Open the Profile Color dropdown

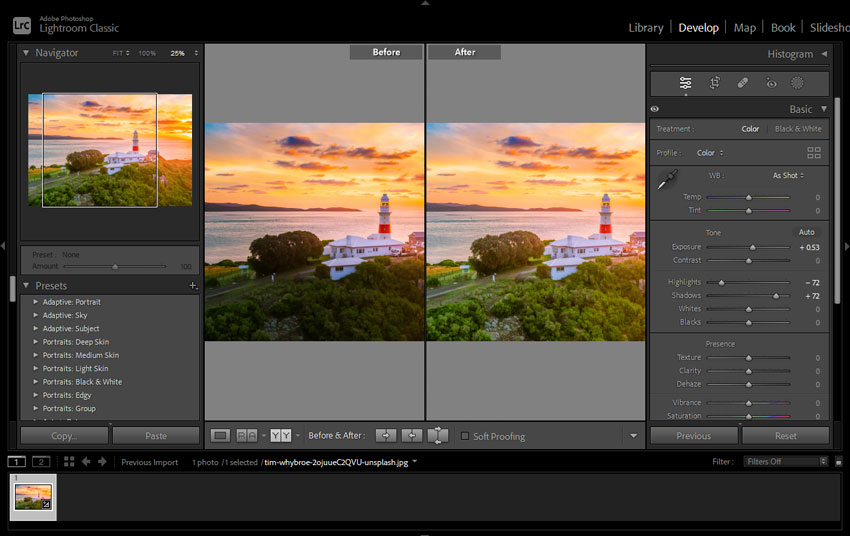pyautogui.click(x=710, y=153)
